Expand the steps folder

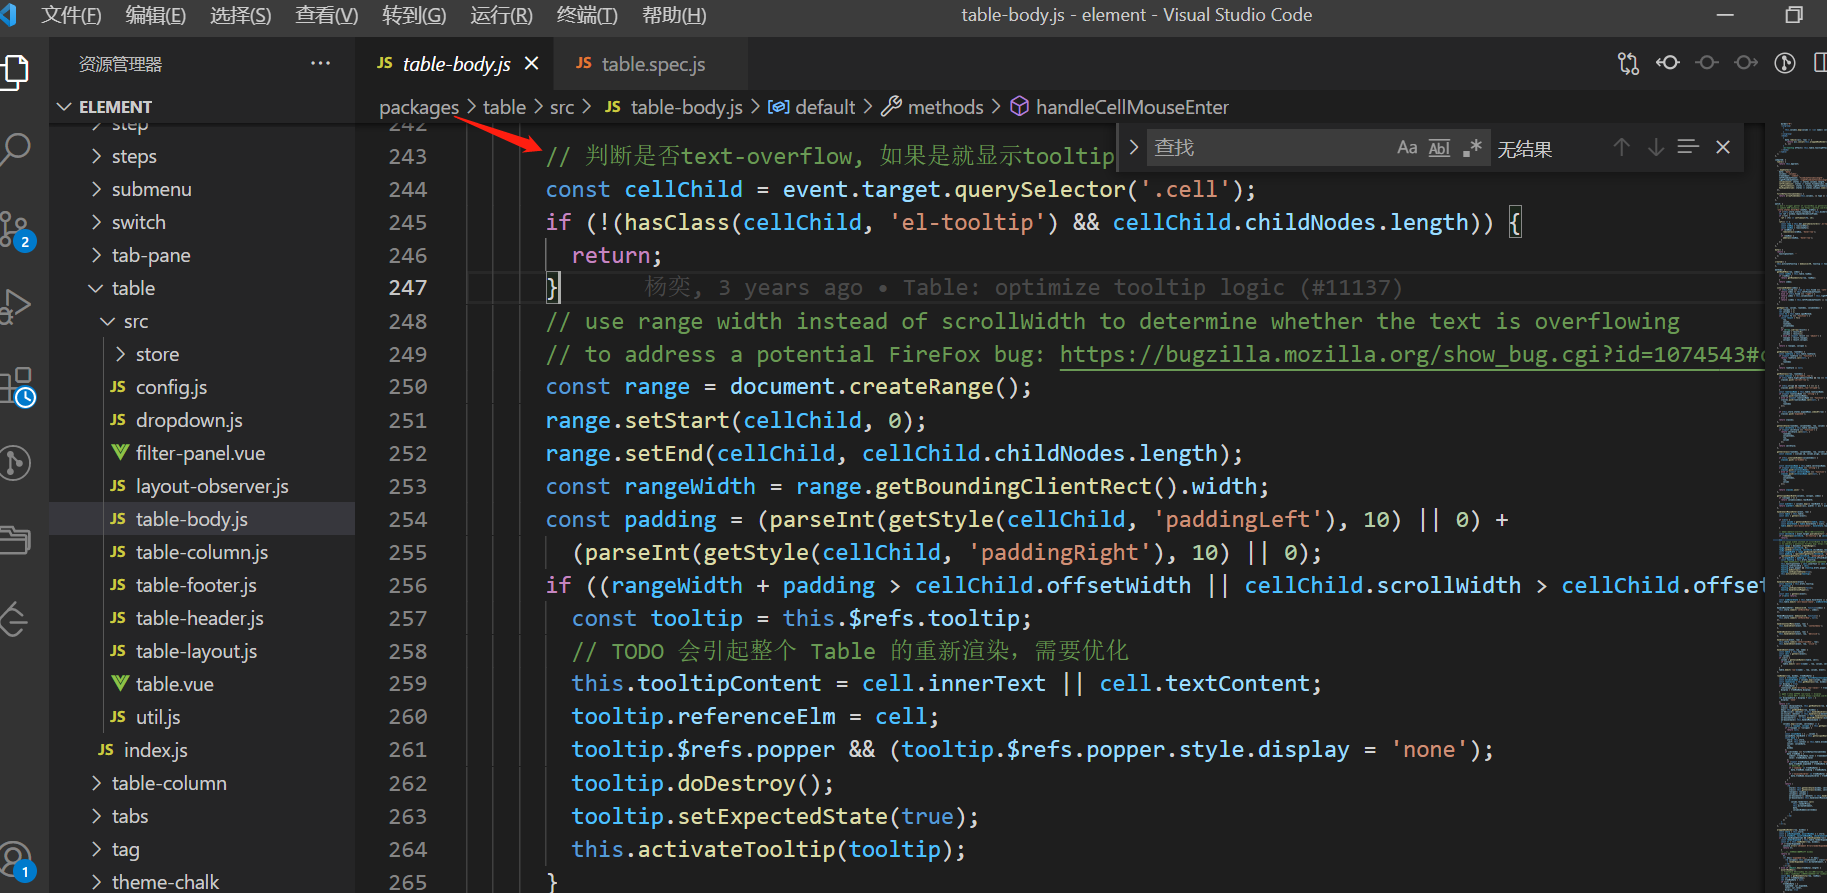click(x=202, y=156)
